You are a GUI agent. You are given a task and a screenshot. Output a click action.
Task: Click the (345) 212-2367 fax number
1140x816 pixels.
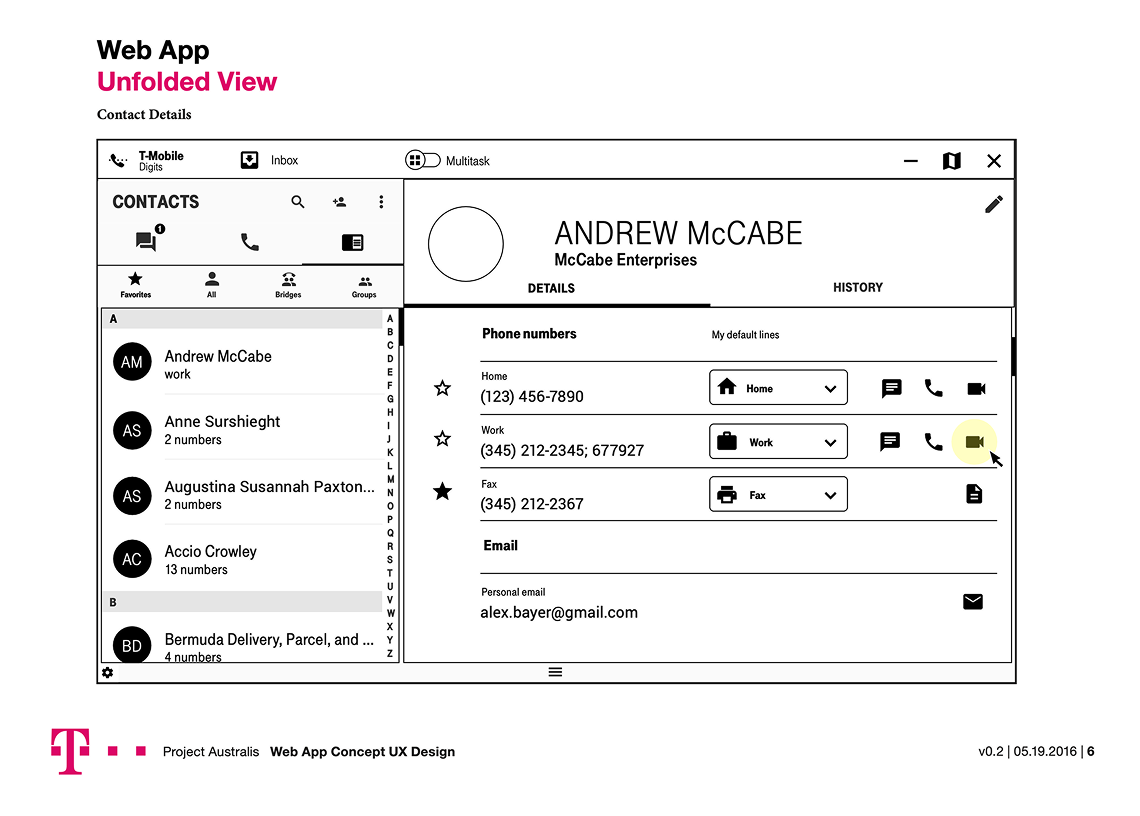531,504
